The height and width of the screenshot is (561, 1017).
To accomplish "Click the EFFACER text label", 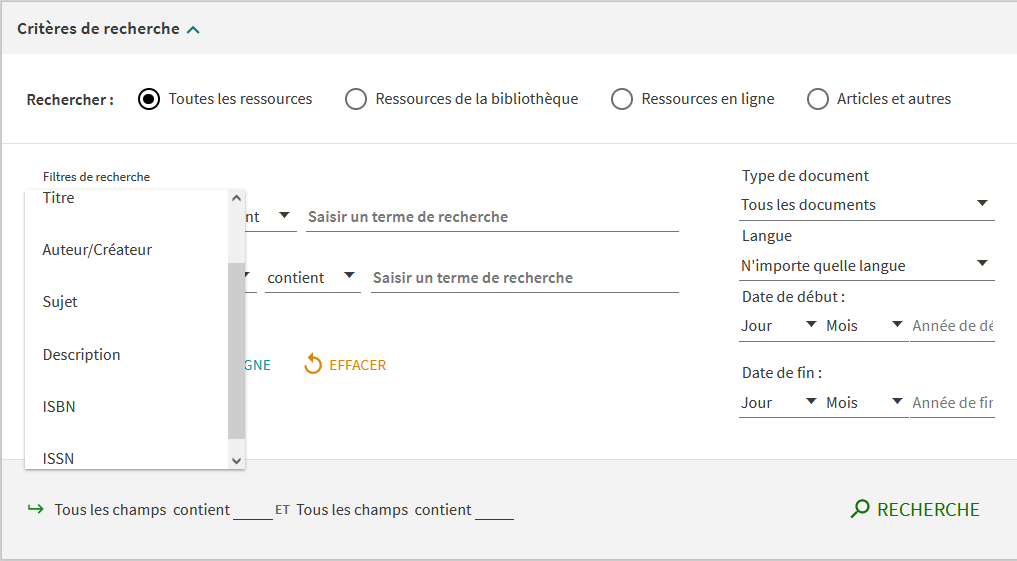I will pos(357,365).
